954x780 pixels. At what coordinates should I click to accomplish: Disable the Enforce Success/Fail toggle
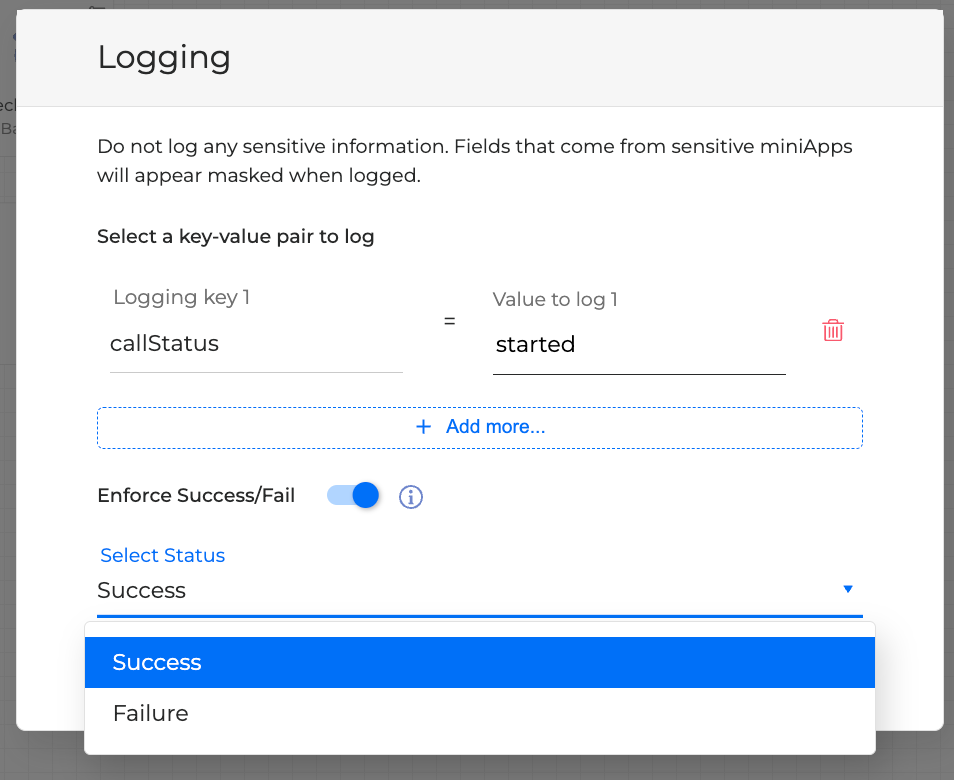tap(354, 495)
